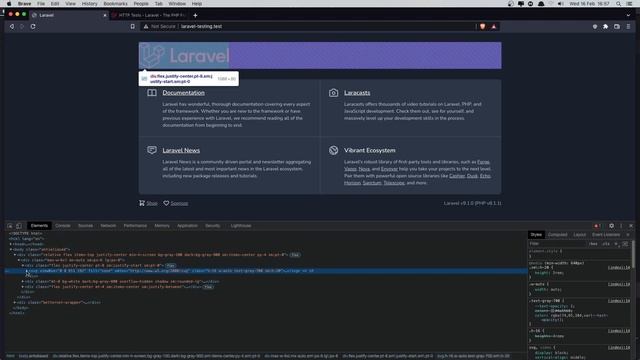This screenshot has height=360, width=640.
Task: Open DevTools more options menu
Action: [x=621, y=226]
